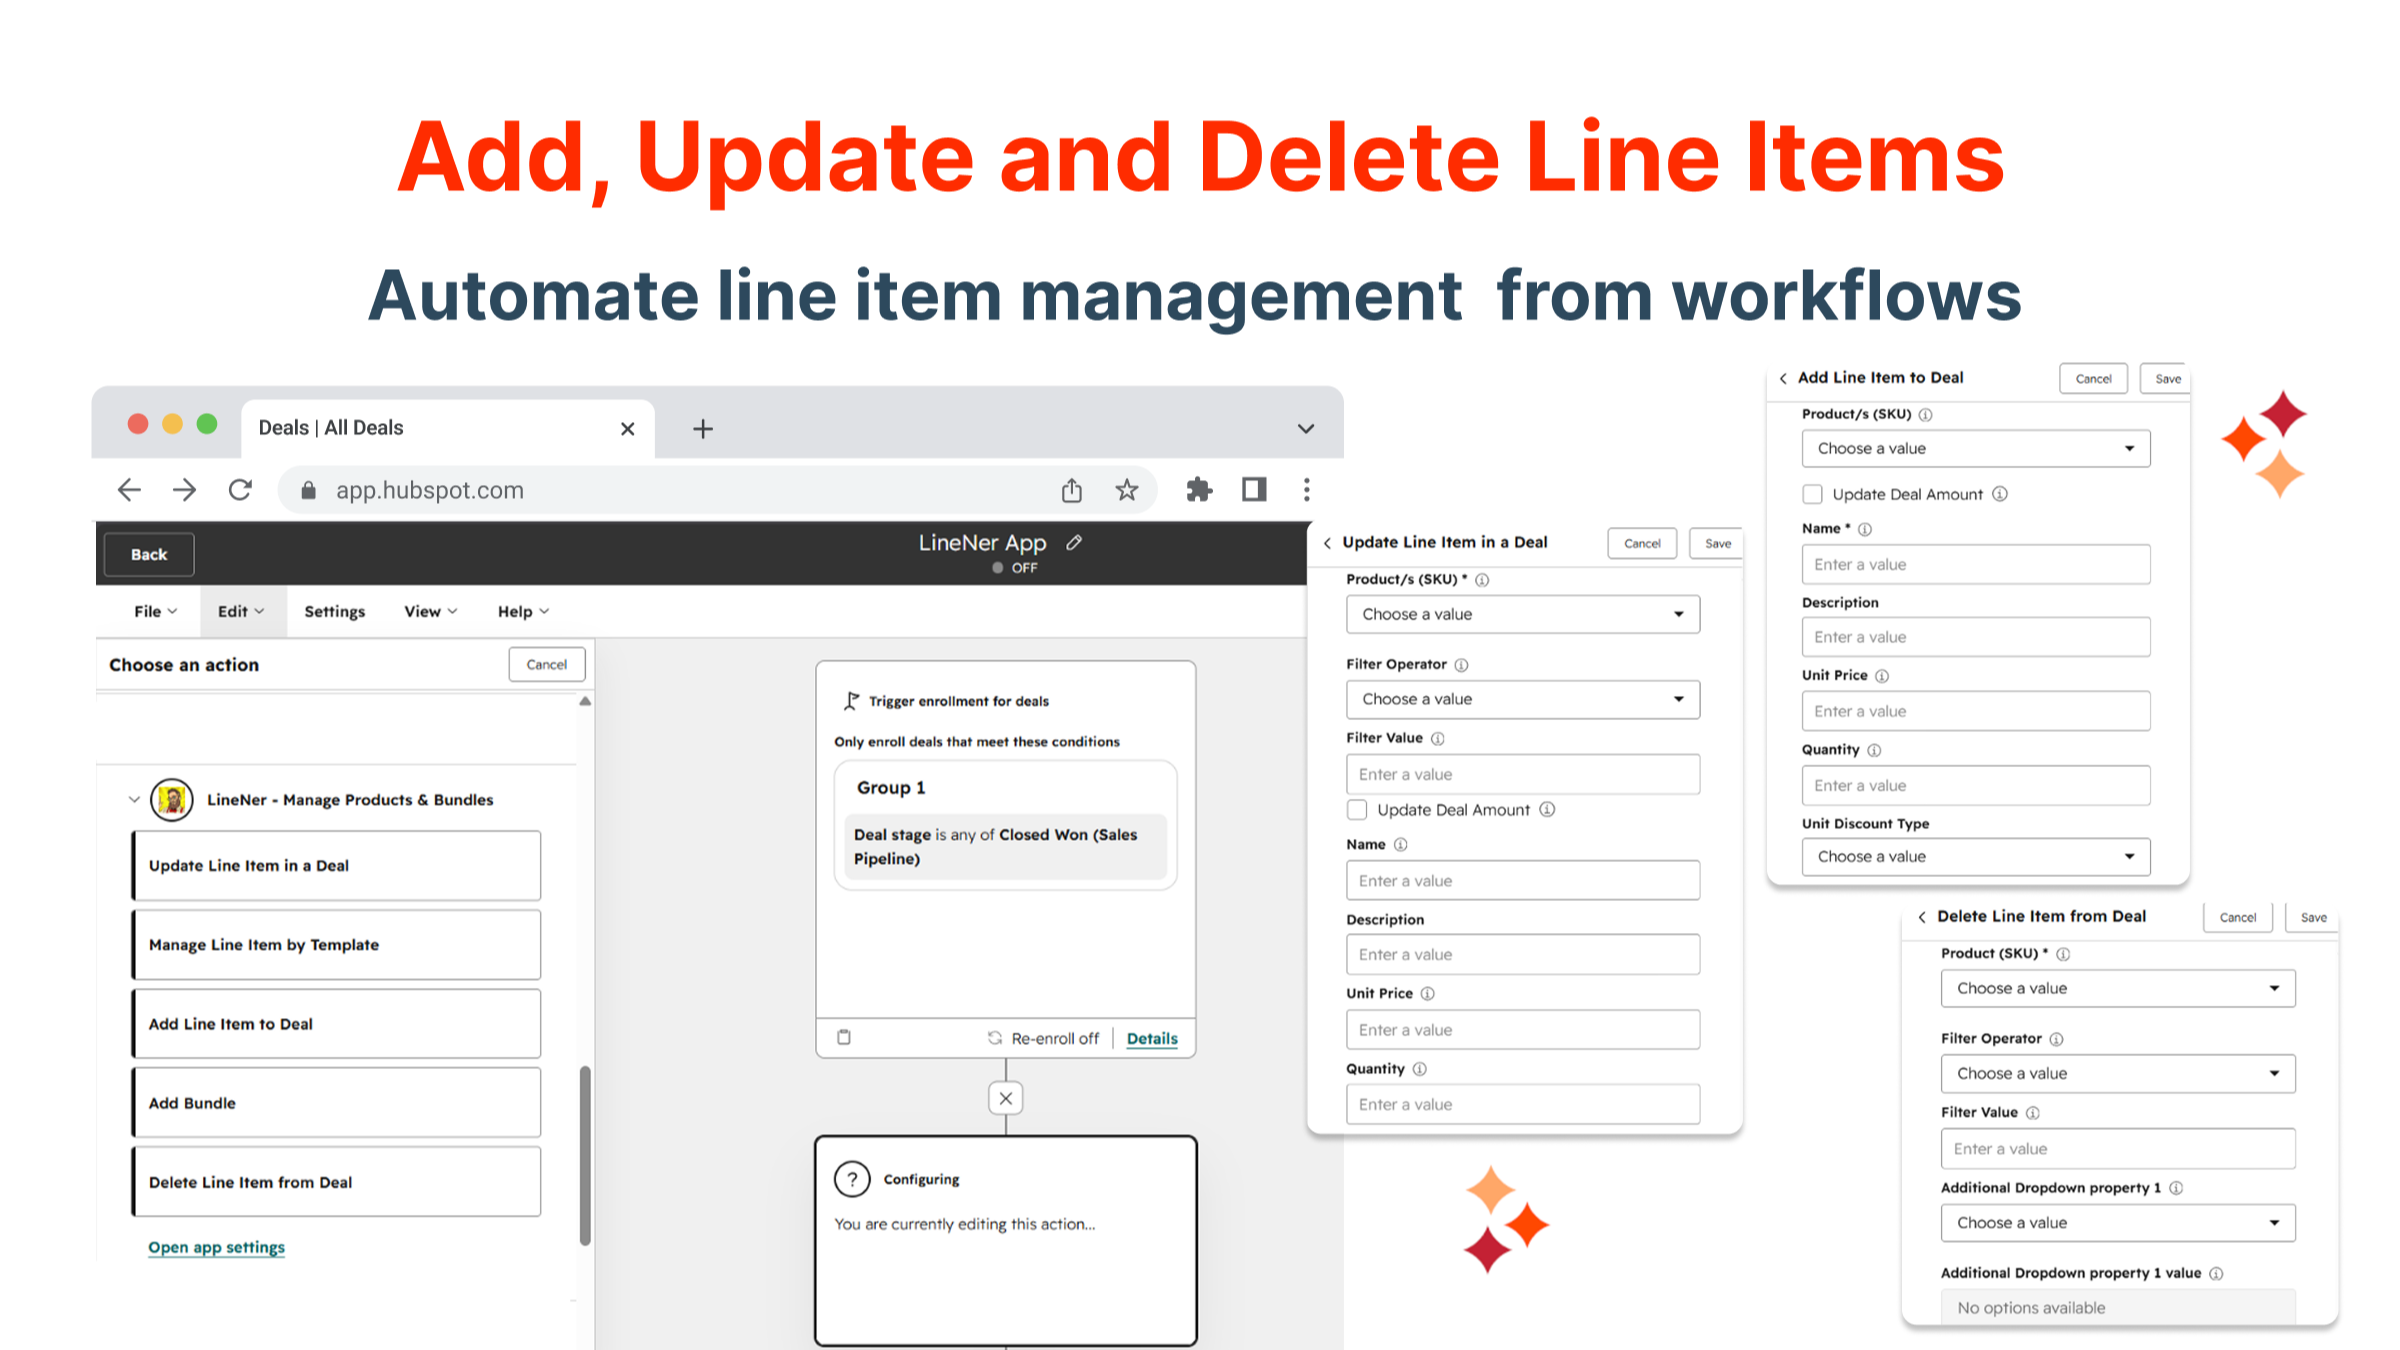This screenshot has height=1350, width=2400.
Task: Bookmark page with the star icon
Action: [x=1127, y=490]
